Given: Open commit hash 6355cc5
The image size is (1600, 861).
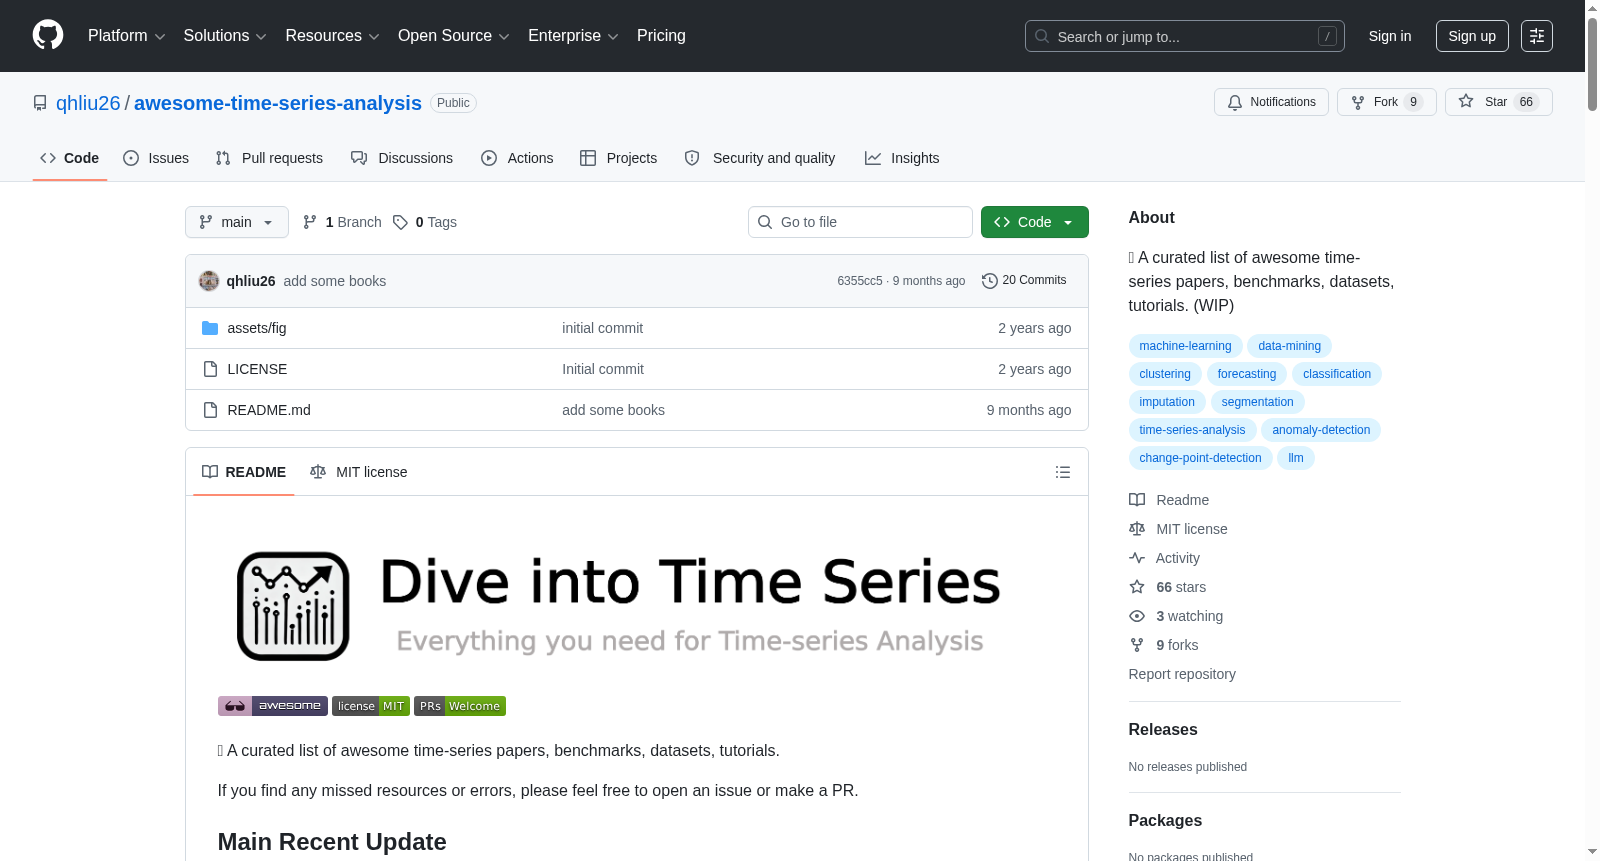Looking at the screenshot, I should coord(860,281).
